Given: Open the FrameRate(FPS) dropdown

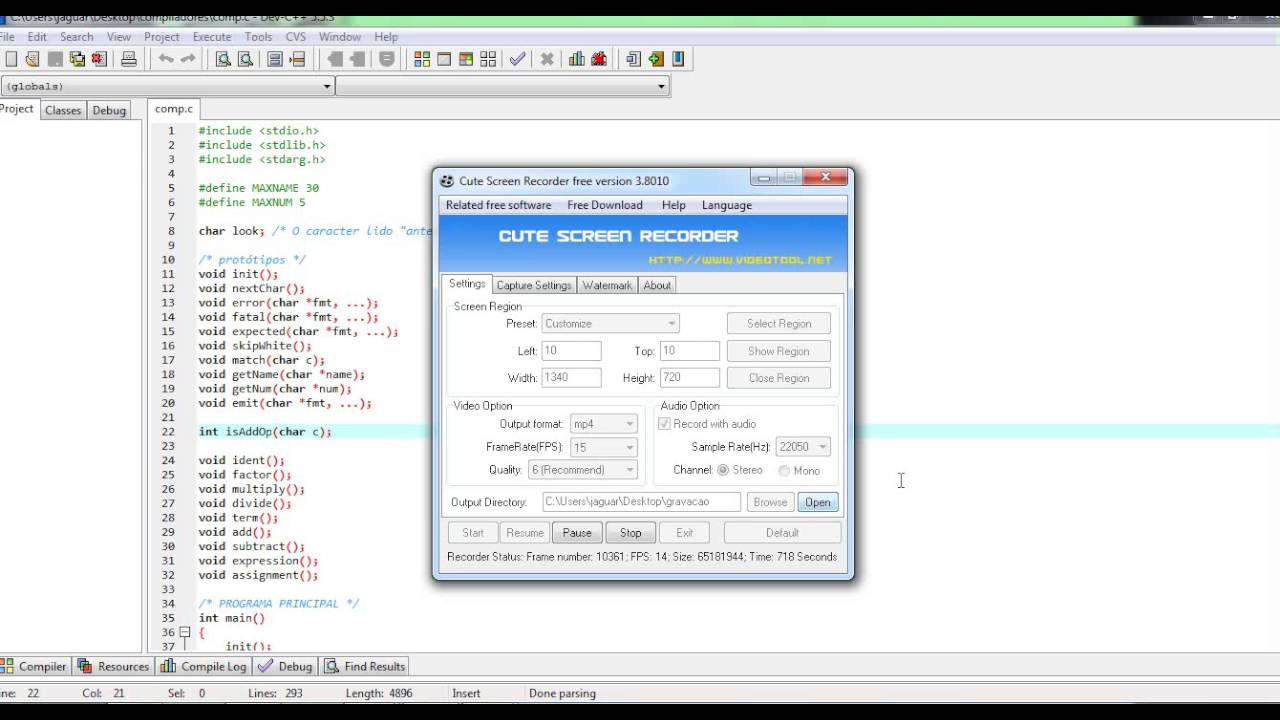Looking at the screenshot, I should tap(604, 447).
